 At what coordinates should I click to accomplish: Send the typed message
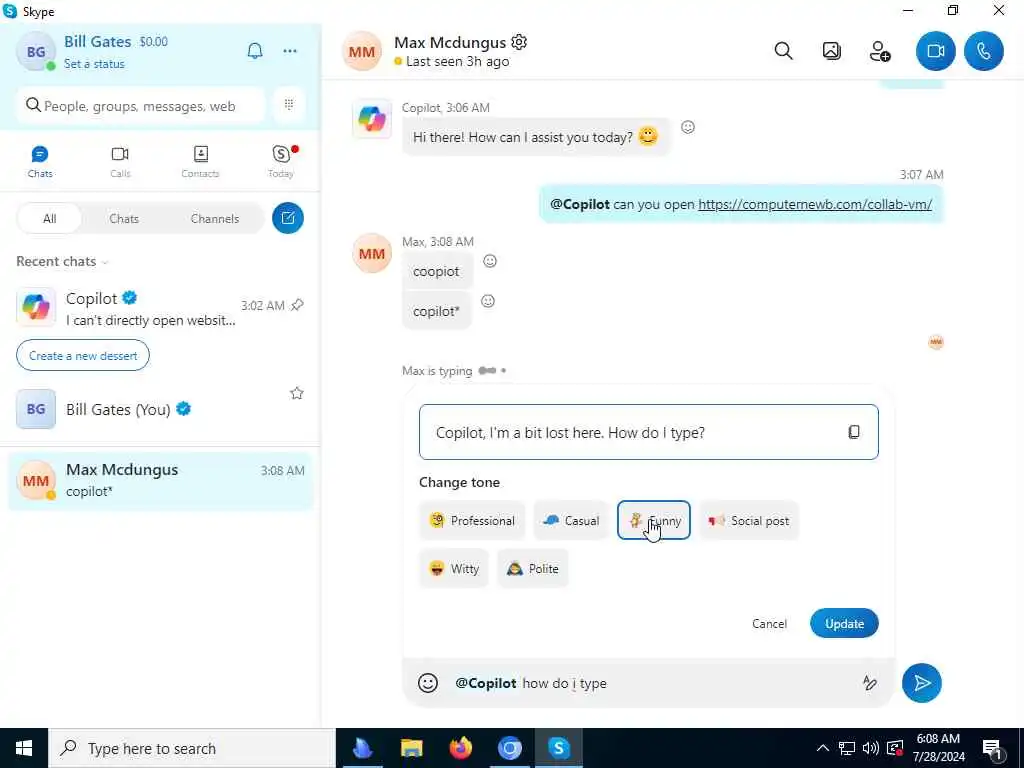point(921,683)
